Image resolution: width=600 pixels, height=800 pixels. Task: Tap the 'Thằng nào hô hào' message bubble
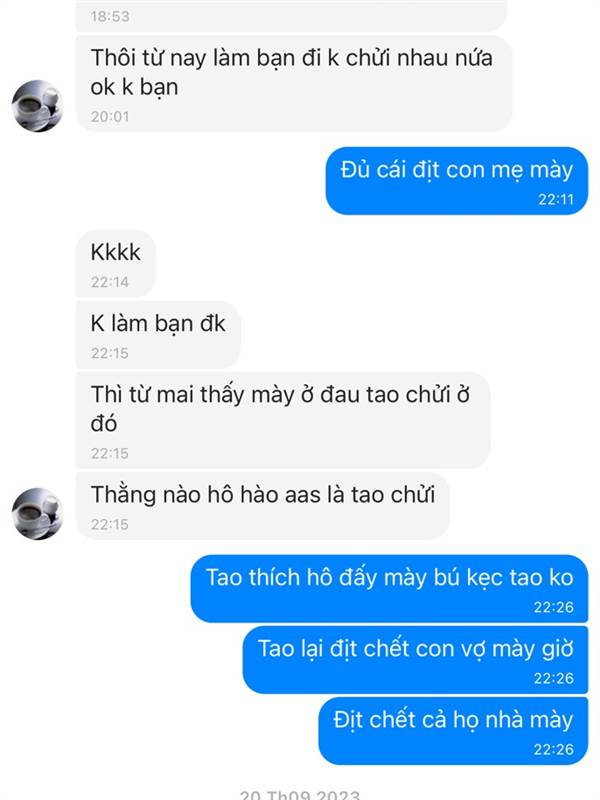tap(263, 506)
